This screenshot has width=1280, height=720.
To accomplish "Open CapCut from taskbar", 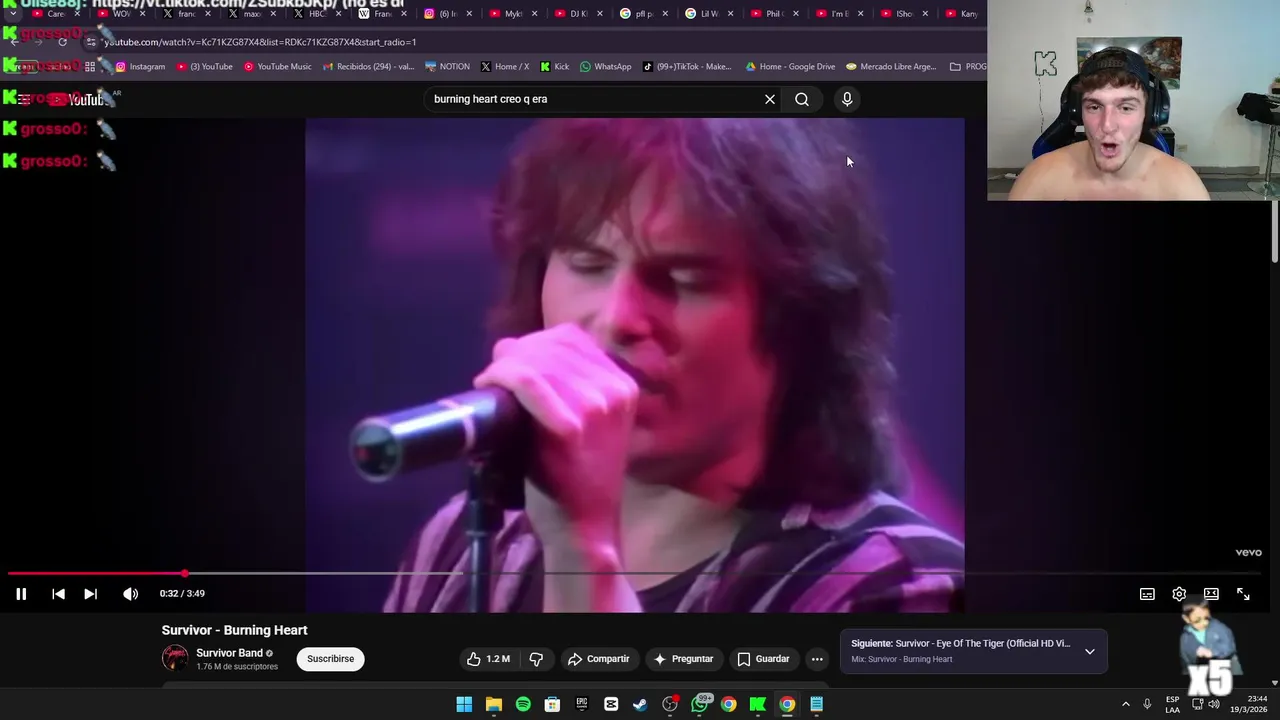I will point(611,704).
